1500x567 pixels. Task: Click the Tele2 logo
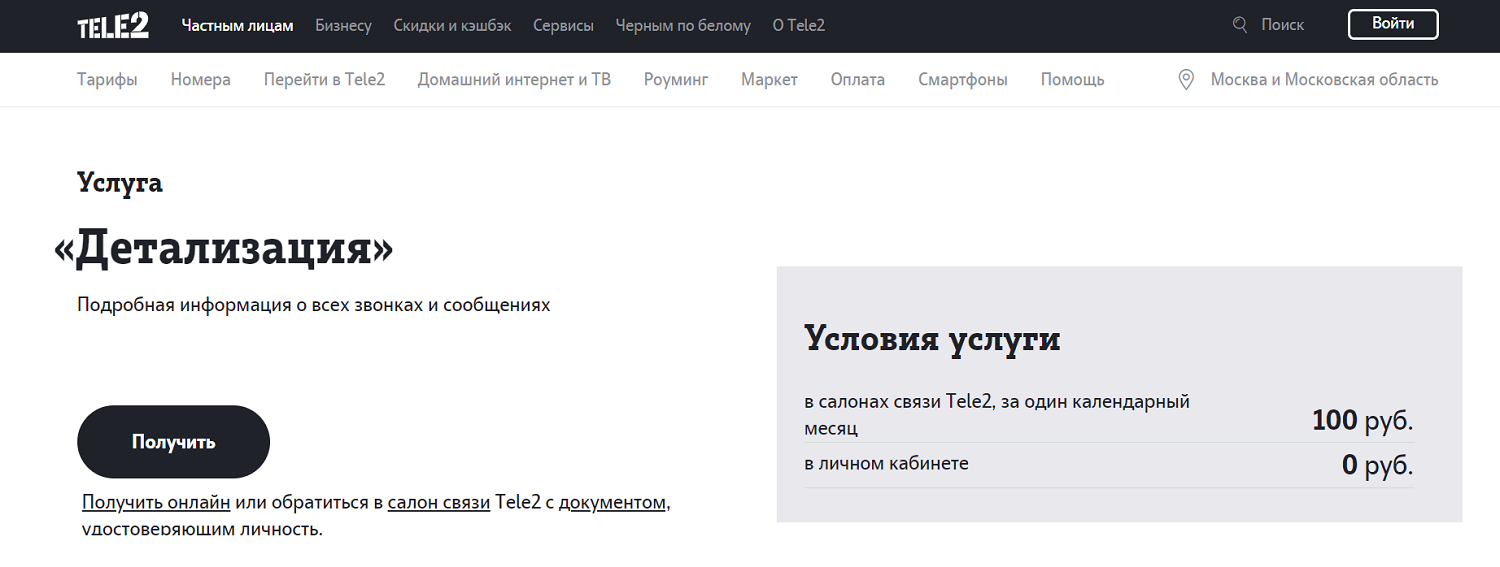[x=113, y=26]
